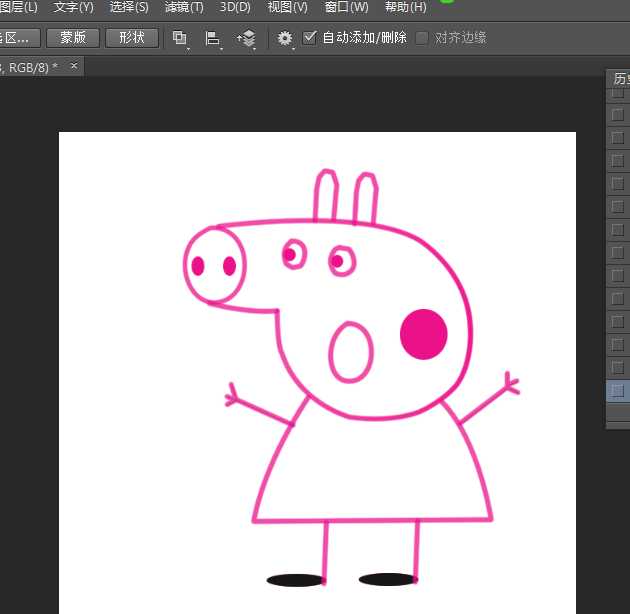Toggle source box of highlighted history state

[x=617, y=391]
